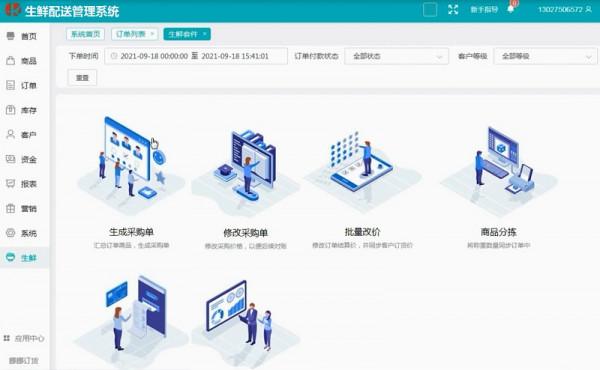Screen dimensions: 600x370
Task: Open the 生成采购单 card illustration
Action: (x=131, y=165)
